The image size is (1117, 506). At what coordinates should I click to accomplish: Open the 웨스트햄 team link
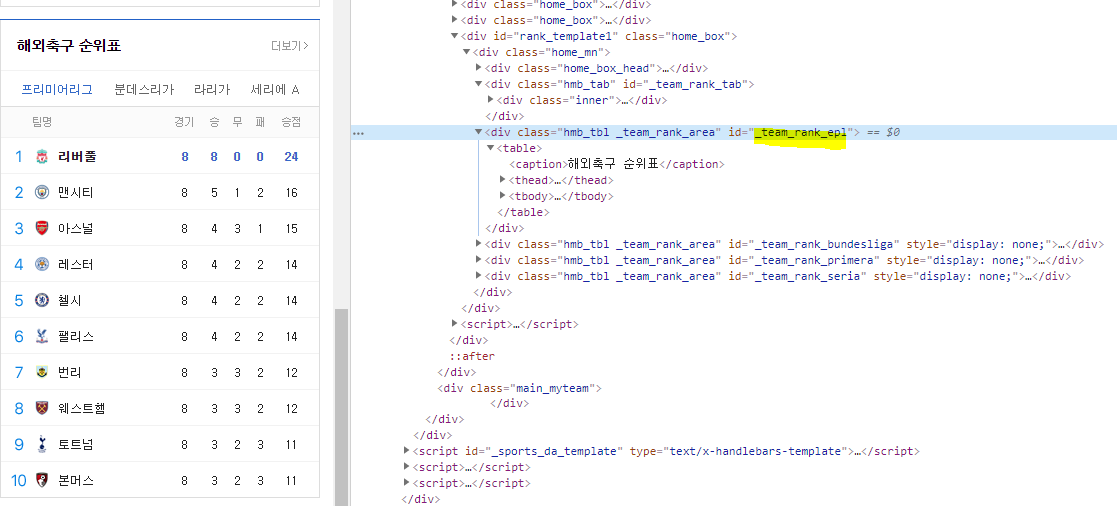pos(82,408)
